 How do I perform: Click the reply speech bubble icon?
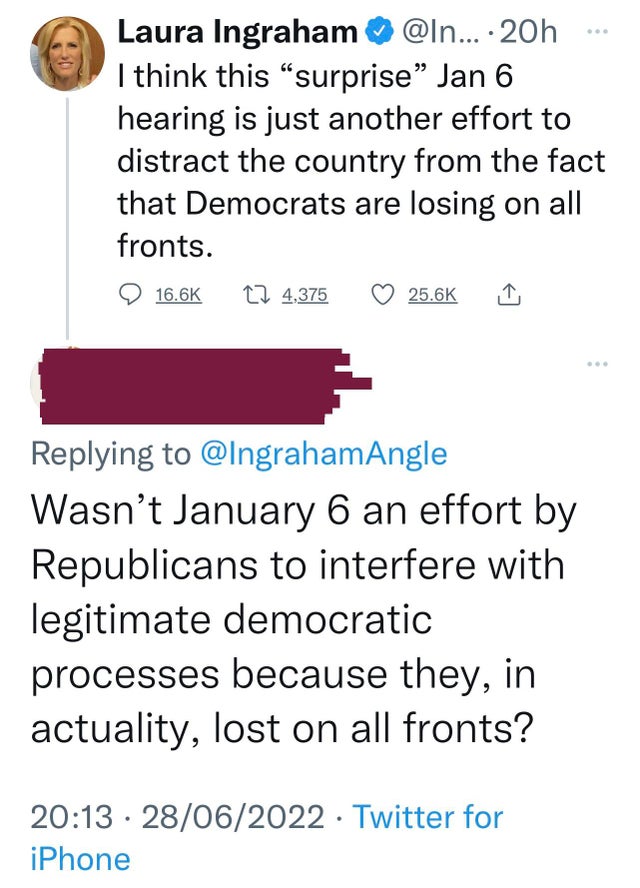[x=130, y=294]
